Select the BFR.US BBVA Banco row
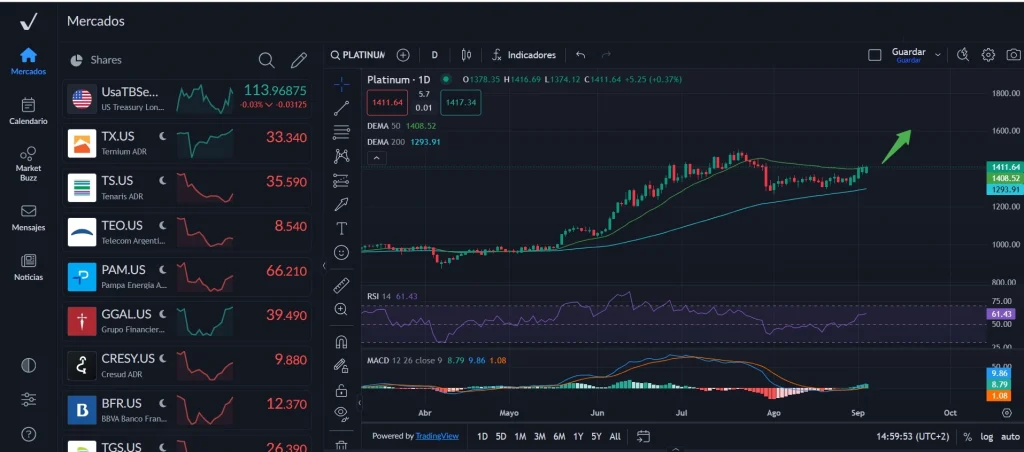The image size is (1024, 452). (x=187, y=409)
